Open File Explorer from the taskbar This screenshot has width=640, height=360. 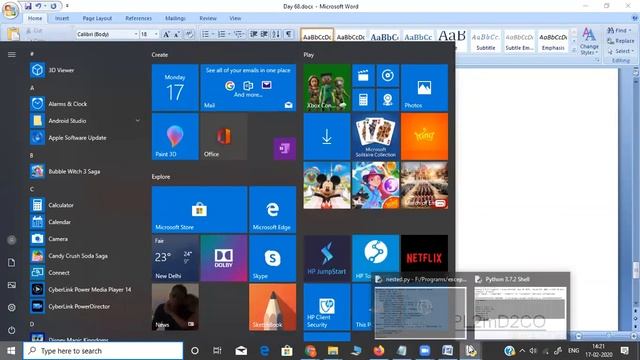point(333,351)
